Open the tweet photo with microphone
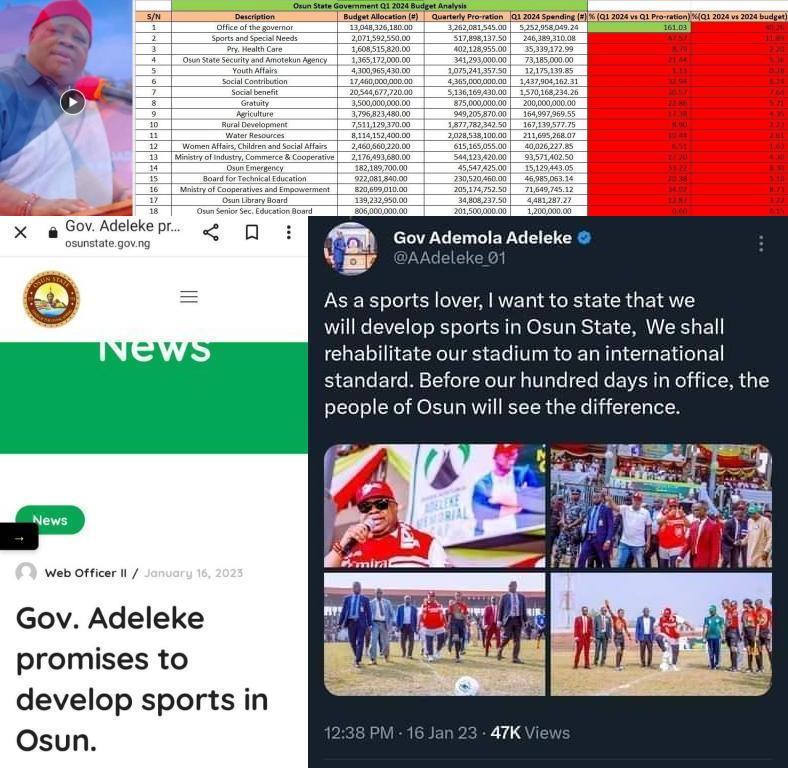The image size is (788, 768). [434, 506]
